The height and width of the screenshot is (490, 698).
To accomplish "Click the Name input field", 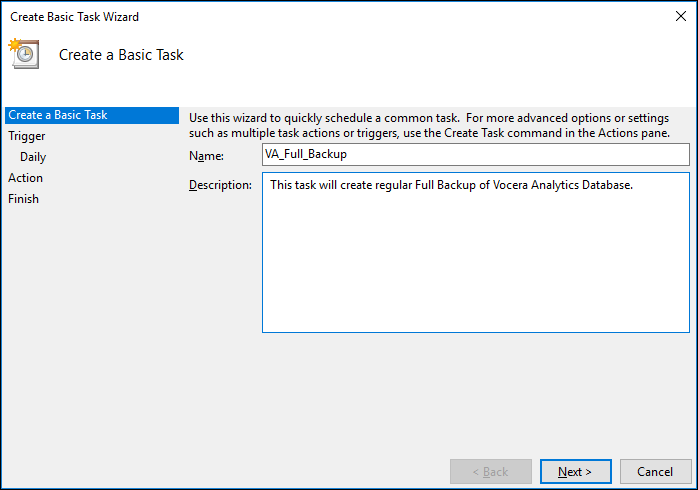I will tap(475, 154).
